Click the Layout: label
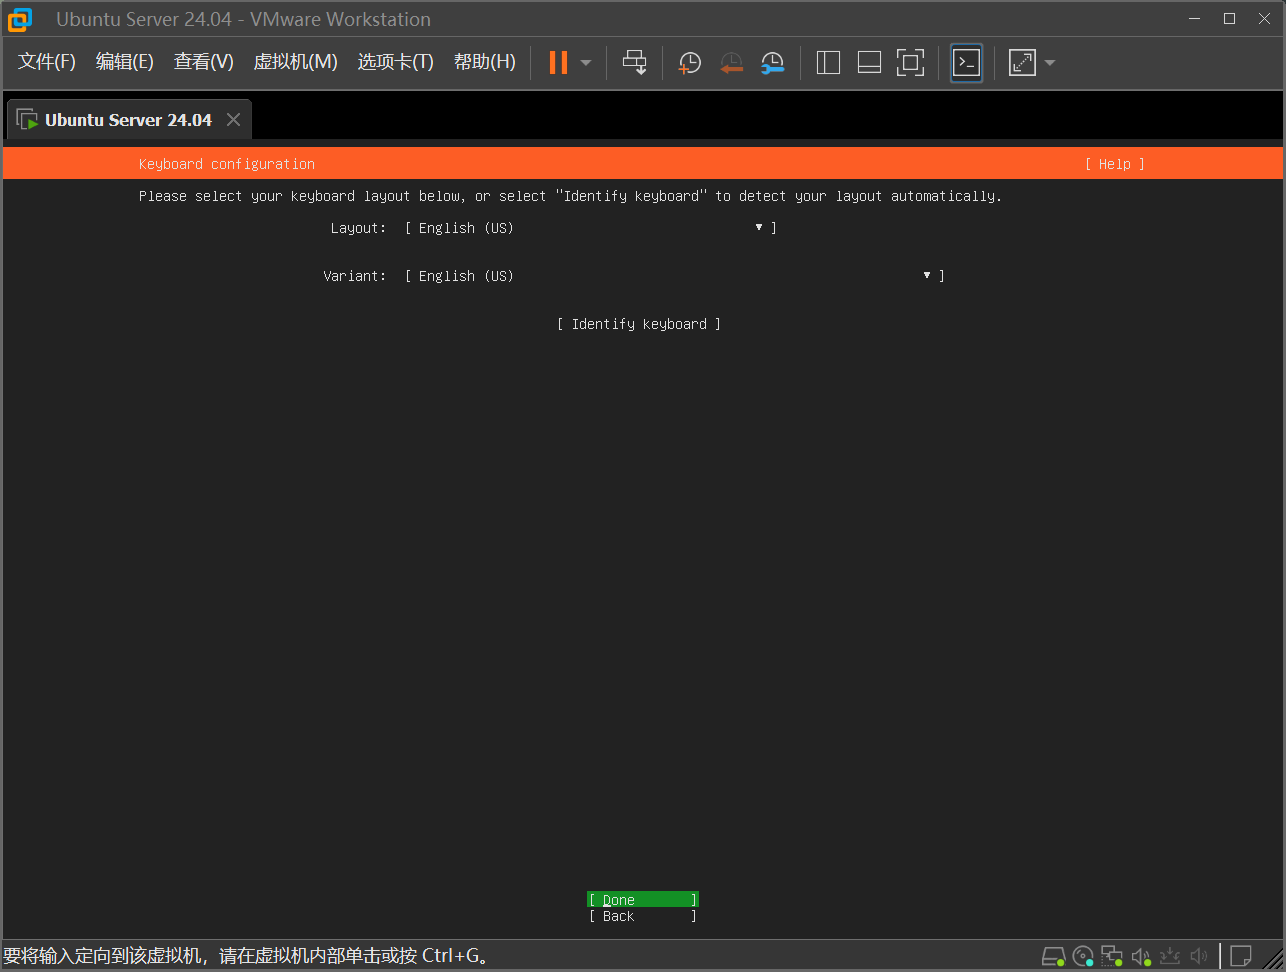Viewport: 1286px width, 972px height. 358,228
